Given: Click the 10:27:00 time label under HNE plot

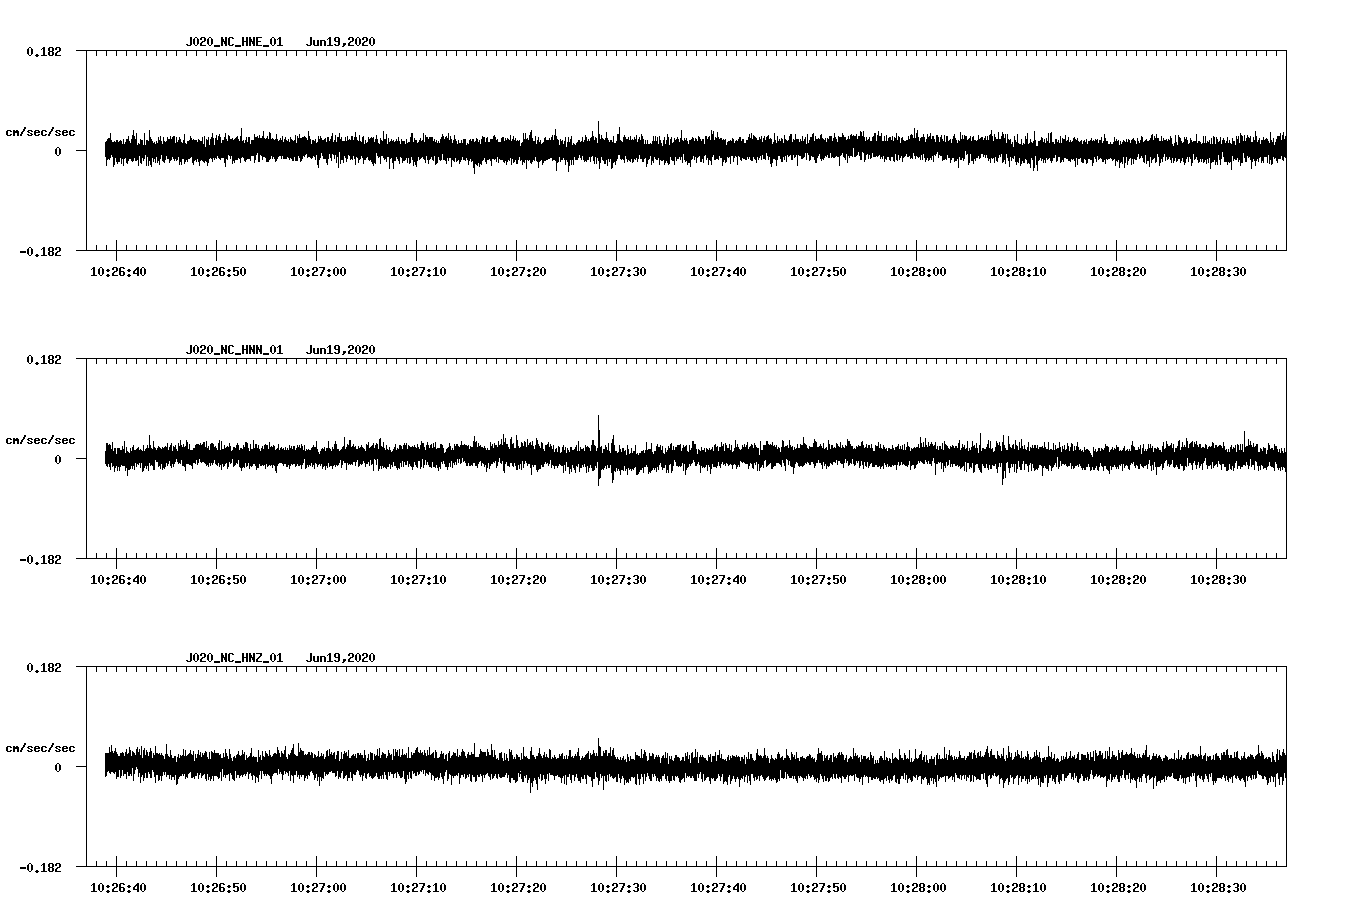Looking at the screenshot, I should [x=318, y=272].
